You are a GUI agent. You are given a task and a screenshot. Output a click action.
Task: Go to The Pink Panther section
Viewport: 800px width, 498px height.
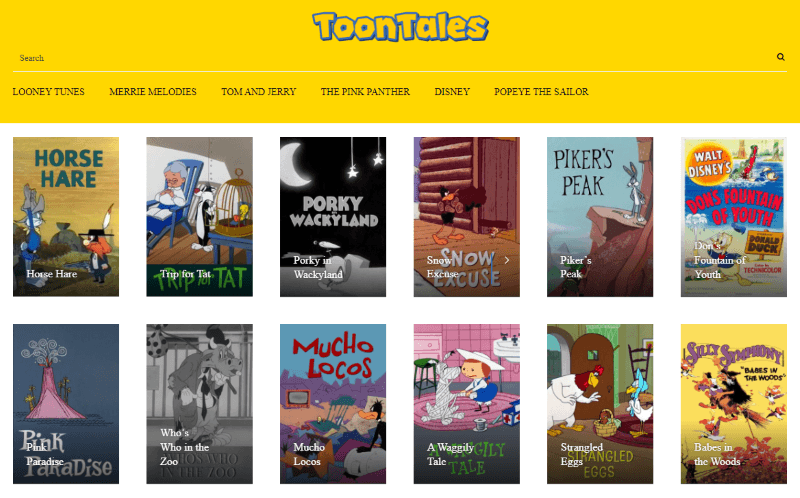(365, 92)
